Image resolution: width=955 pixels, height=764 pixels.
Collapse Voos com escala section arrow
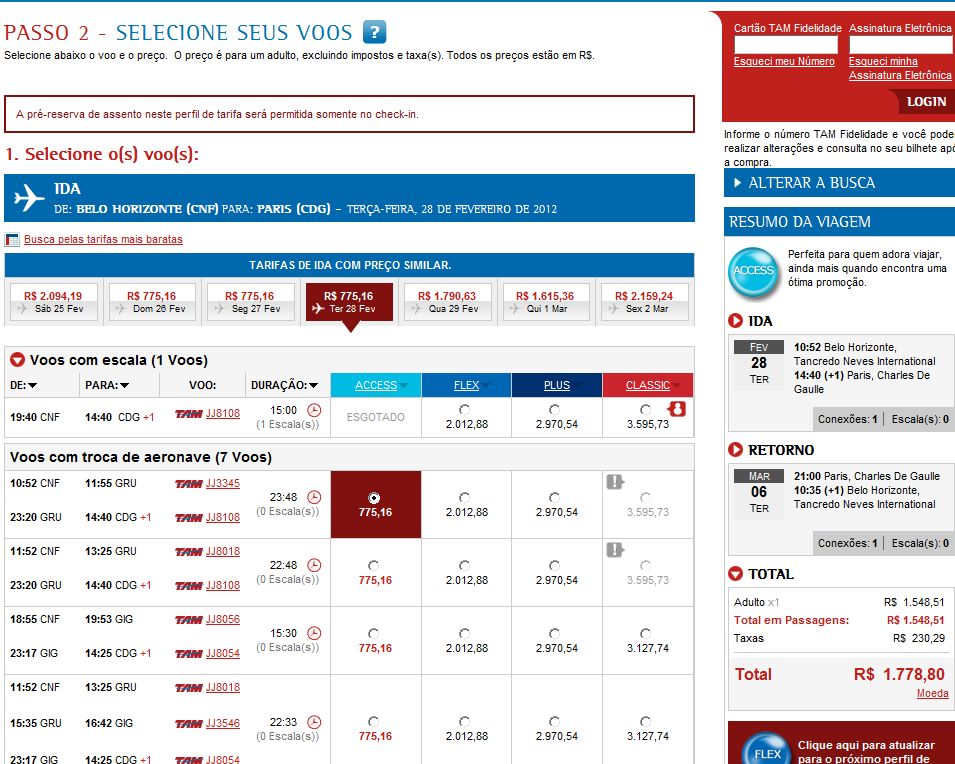[x=17, y=360]
